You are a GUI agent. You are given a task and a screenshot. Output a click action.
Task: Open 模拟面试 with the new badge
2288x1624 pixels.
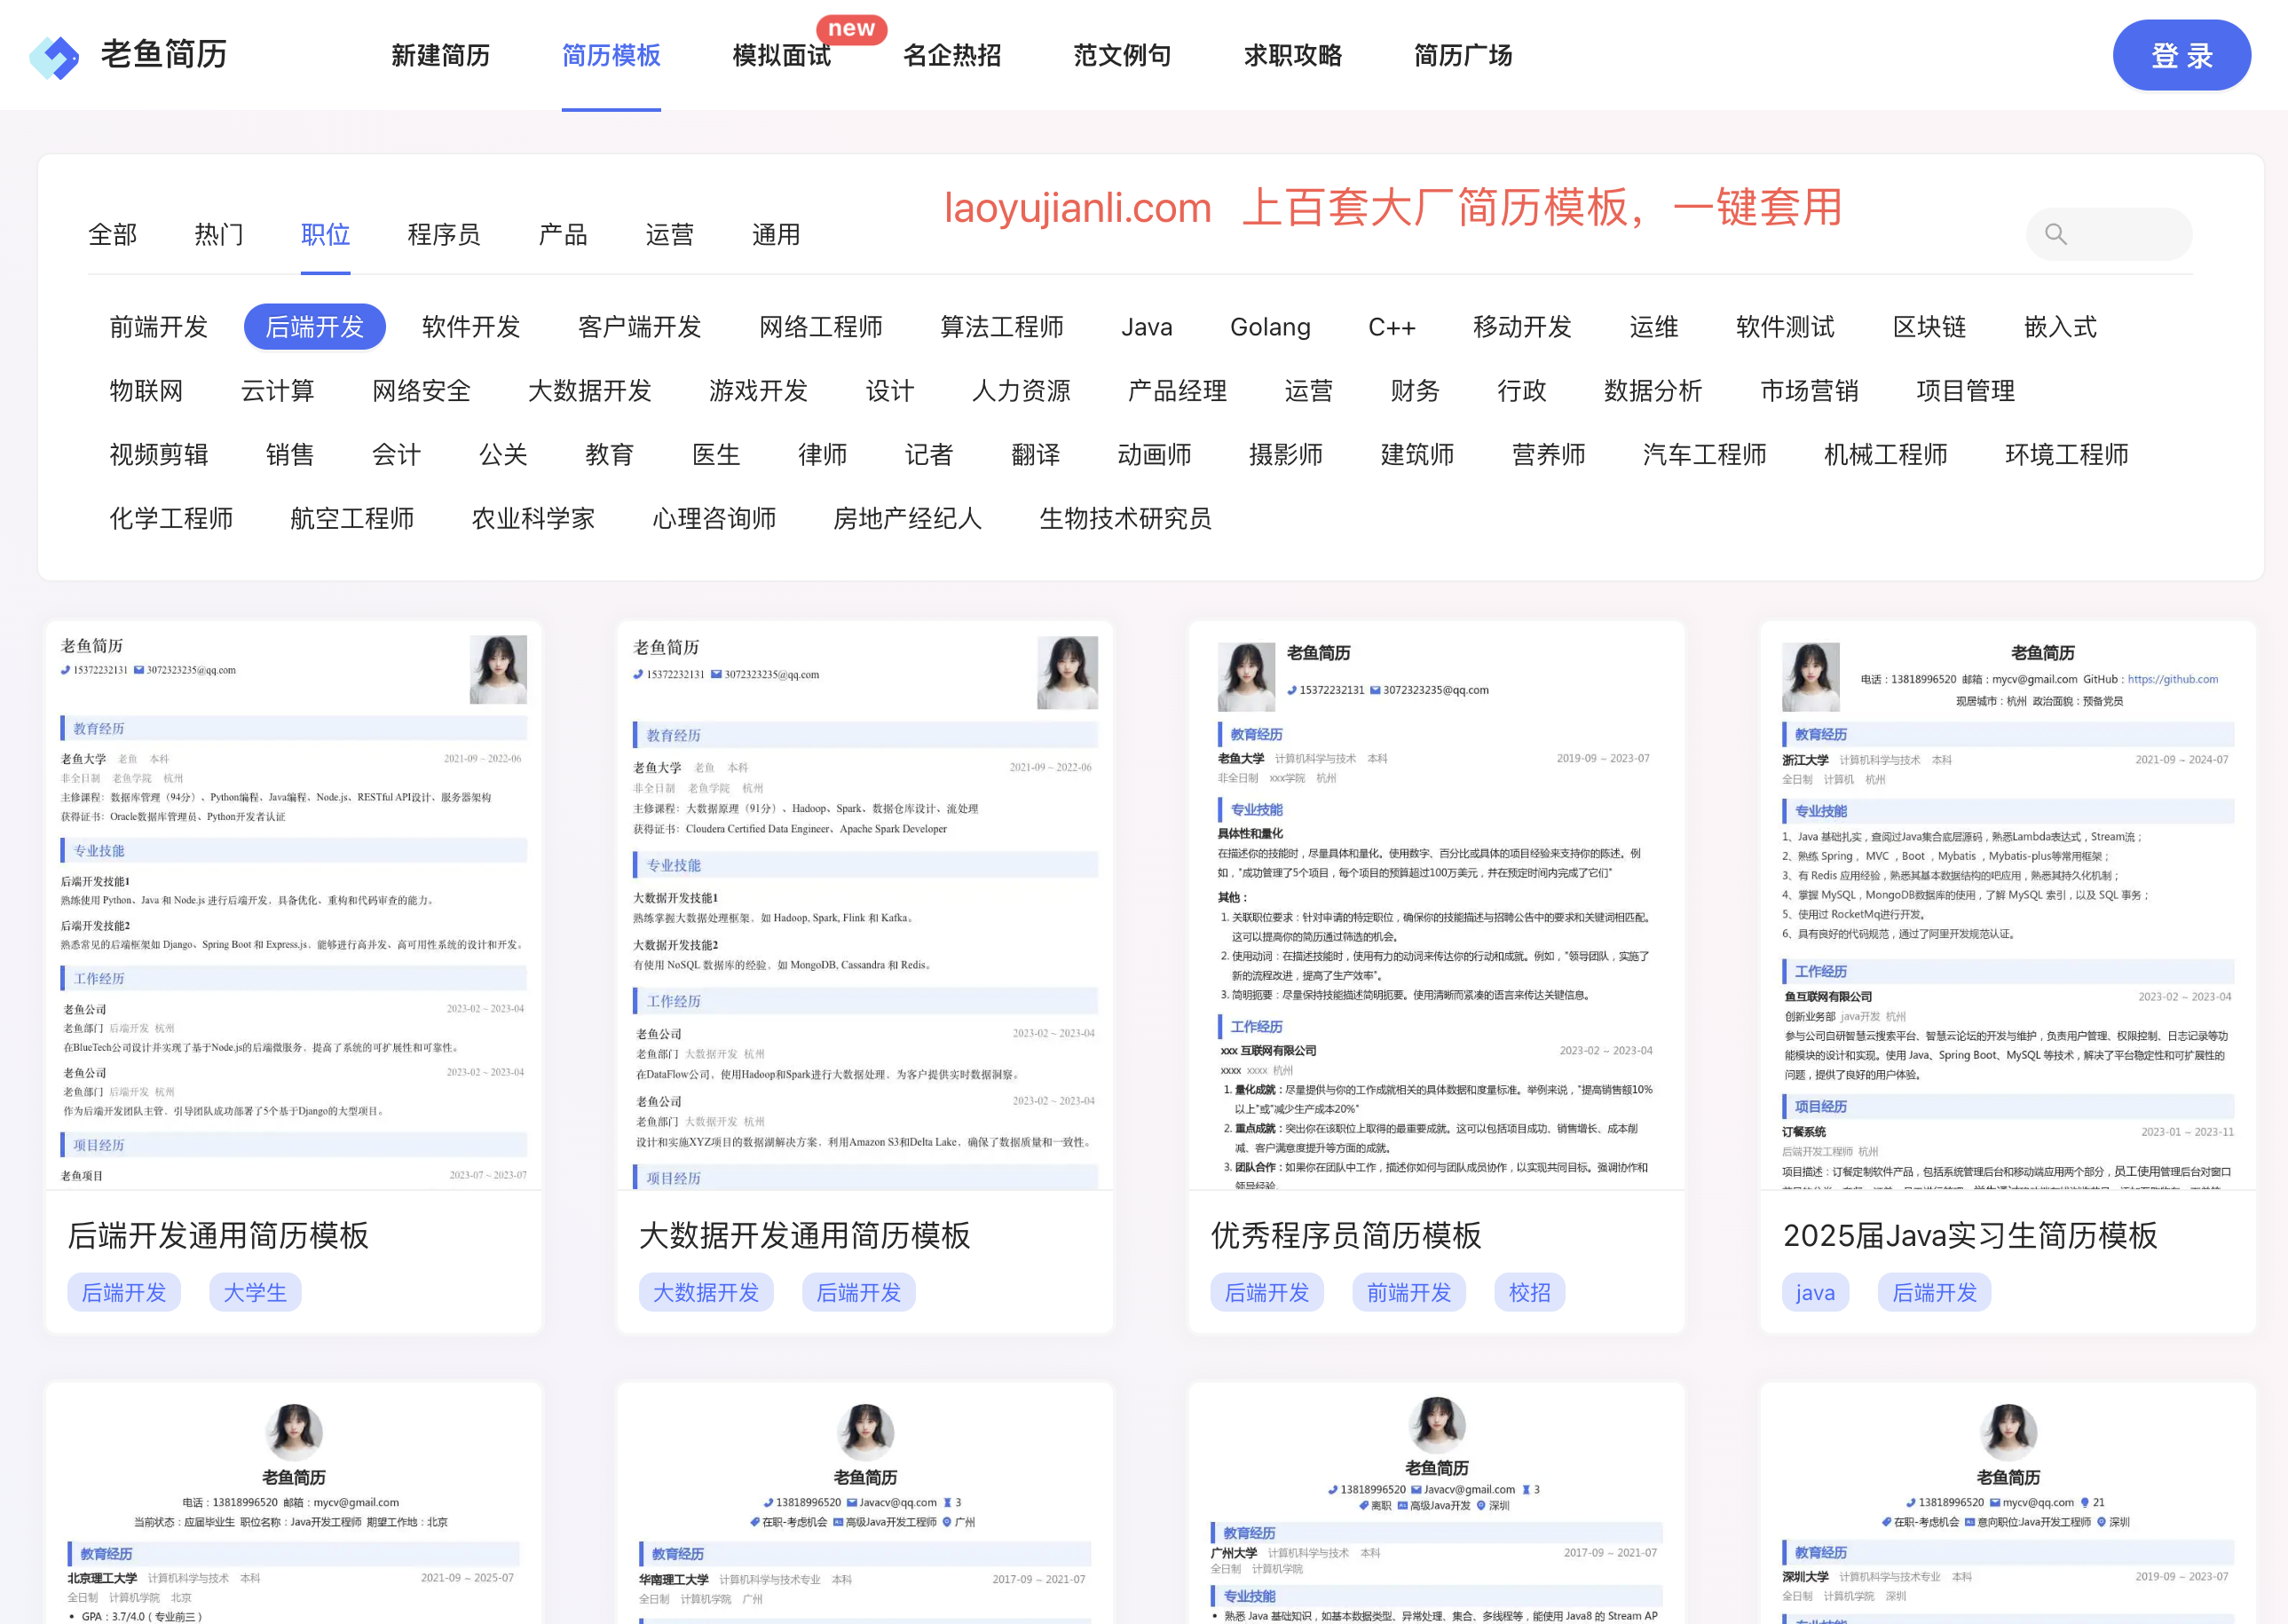click(781, 55)
